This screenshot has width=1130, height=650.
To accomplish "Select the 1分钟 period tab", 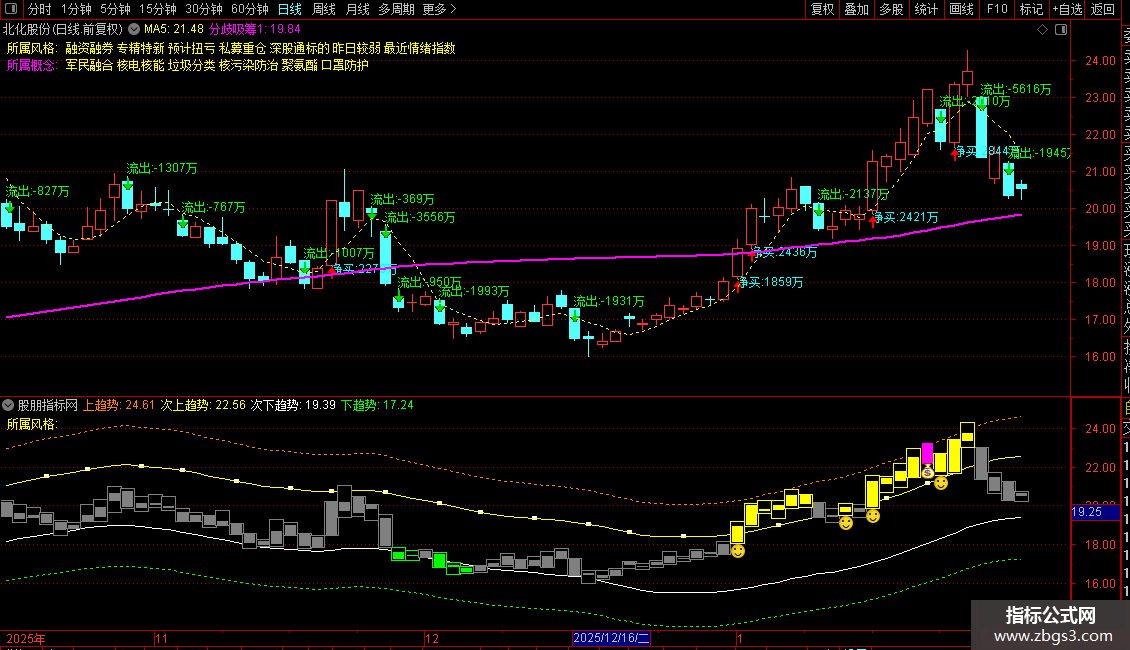I will click(x=76, y=9).
